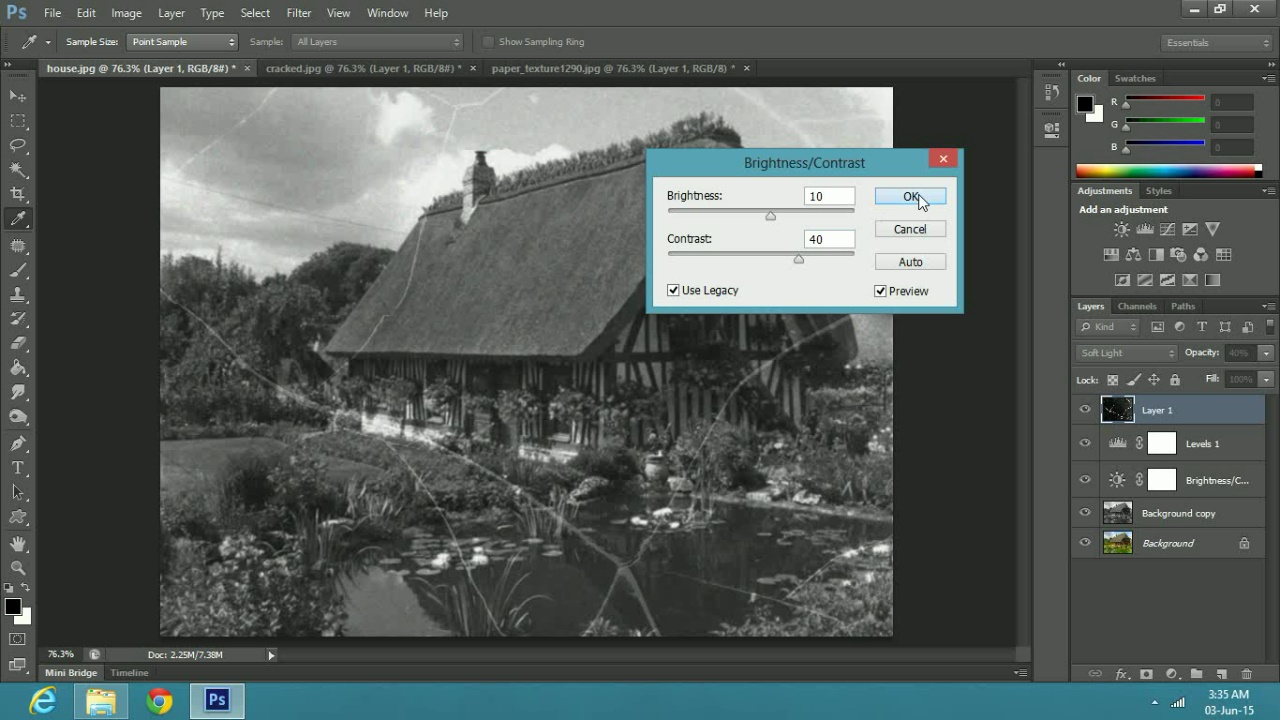Select the Eyedropper tool in the toolbar
This screenshot has height=720, width=1280.
coord(18,220)
